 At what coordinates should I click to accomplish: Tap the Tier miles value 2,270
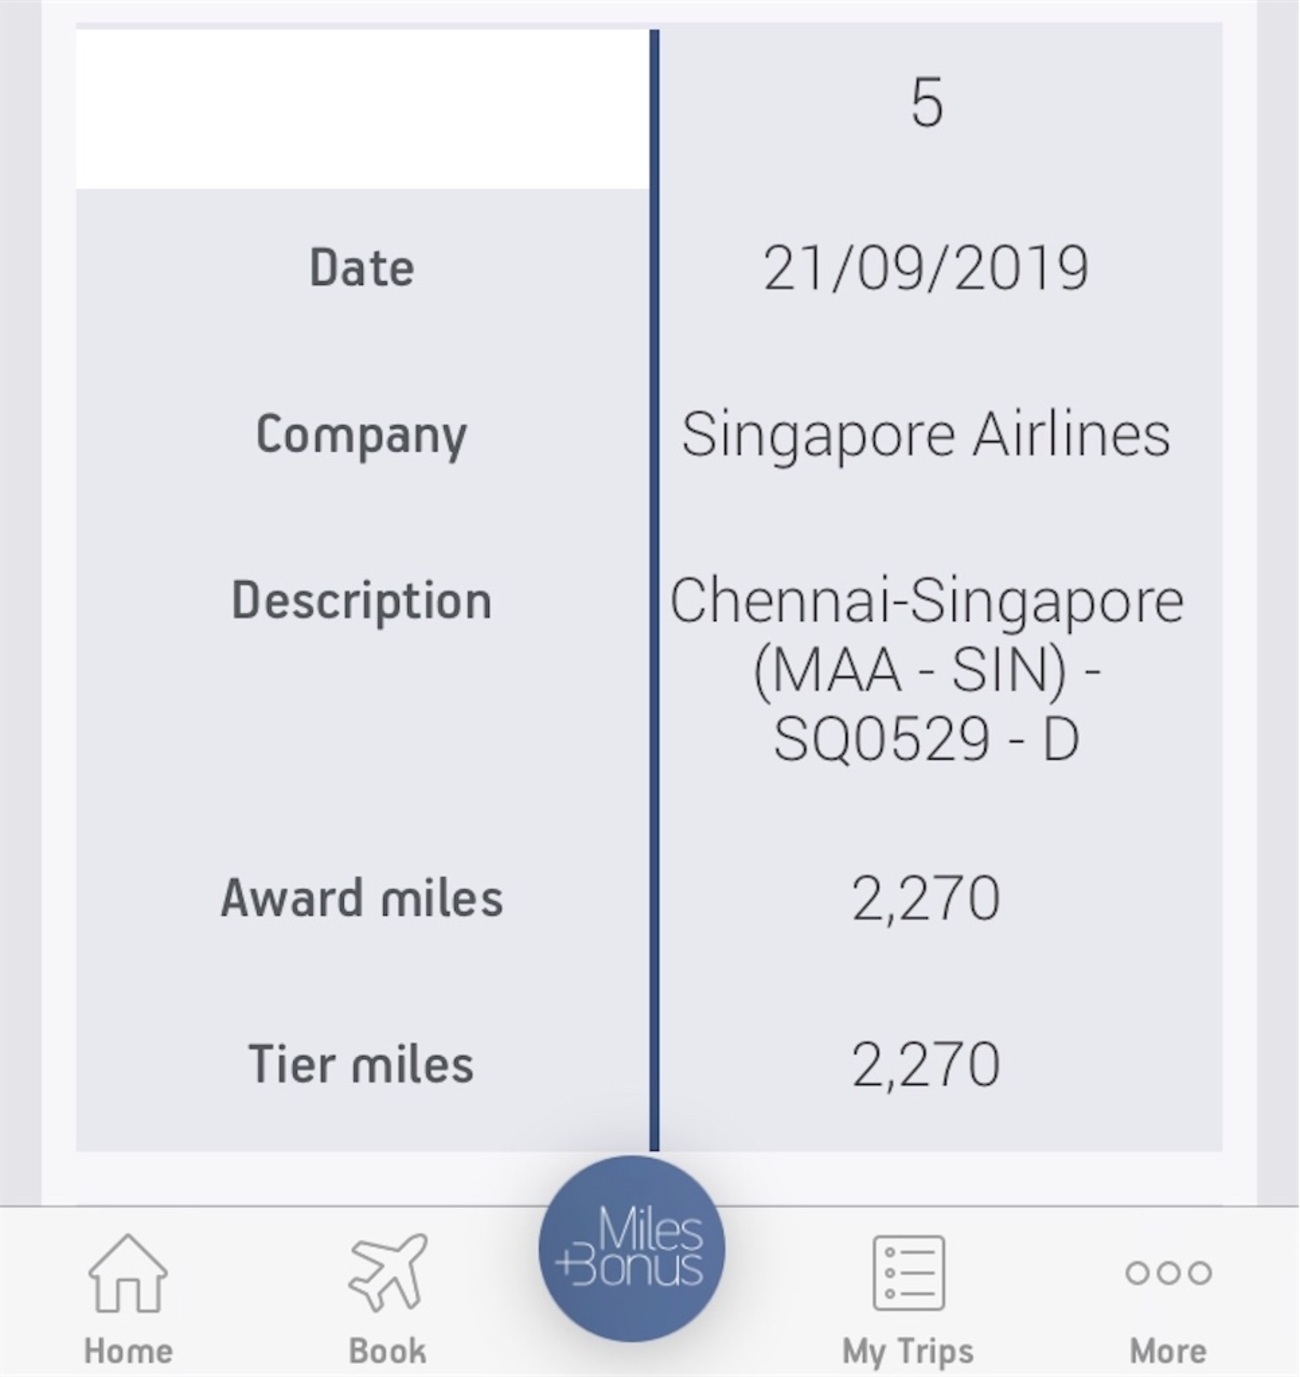926,1063
